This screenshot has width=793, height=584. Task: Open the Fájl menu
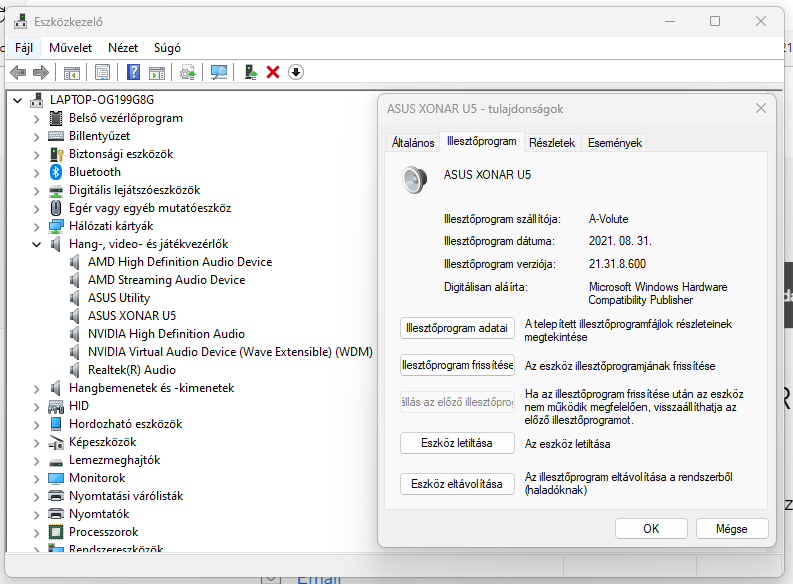24,48
